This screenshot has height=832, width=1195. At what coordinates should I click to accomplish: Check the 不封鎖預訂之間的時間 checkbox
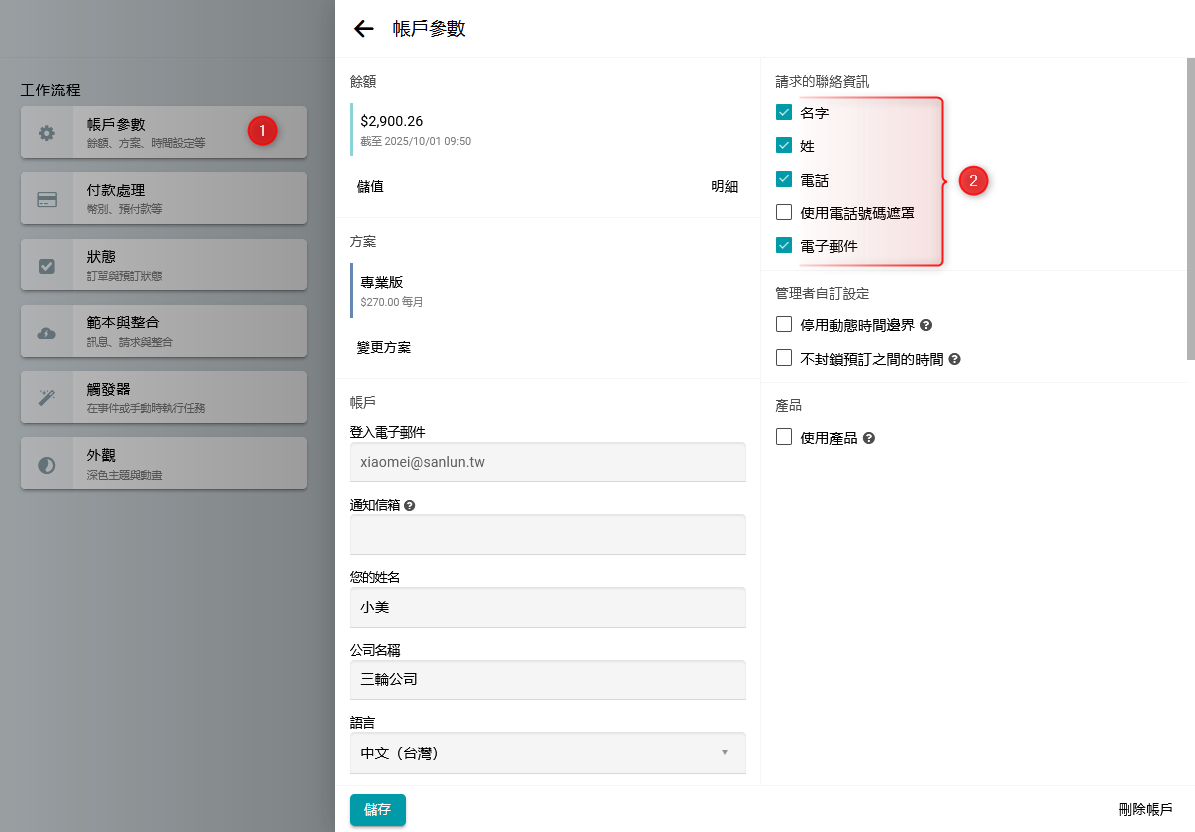[x=784, y=358]
